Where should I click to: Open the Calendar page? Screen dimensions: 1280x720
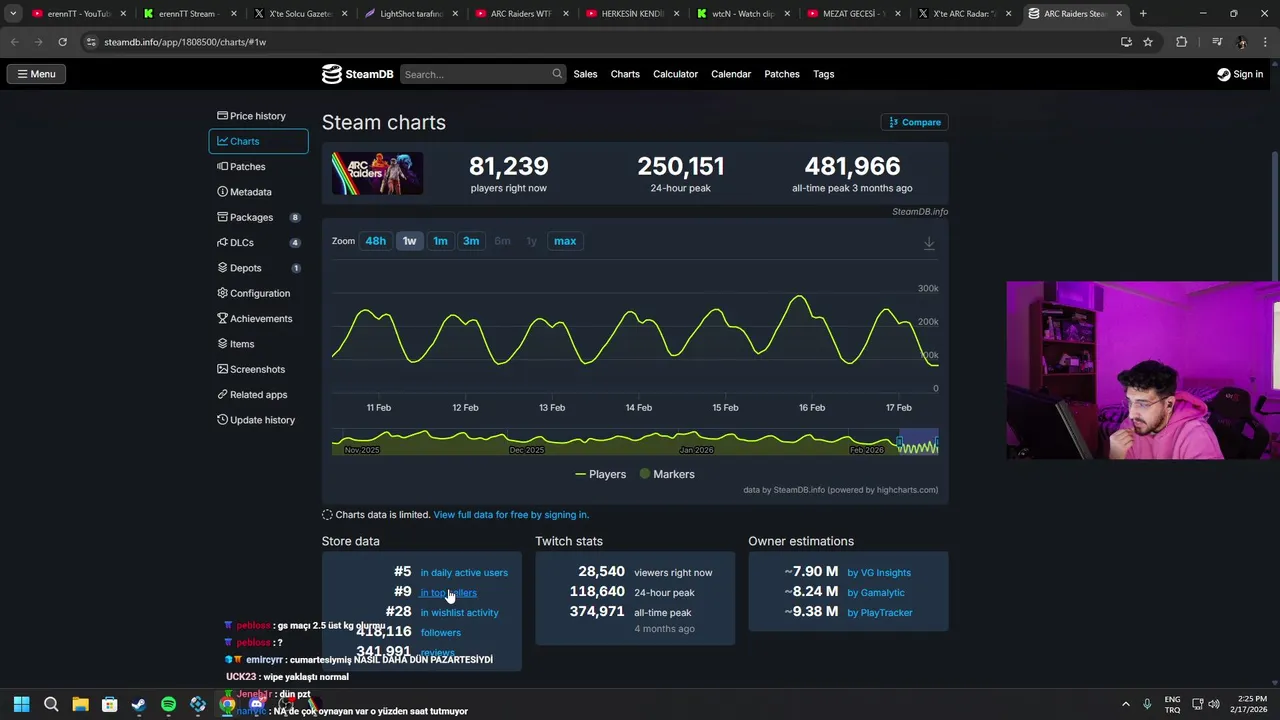click(x=731, y=74)
